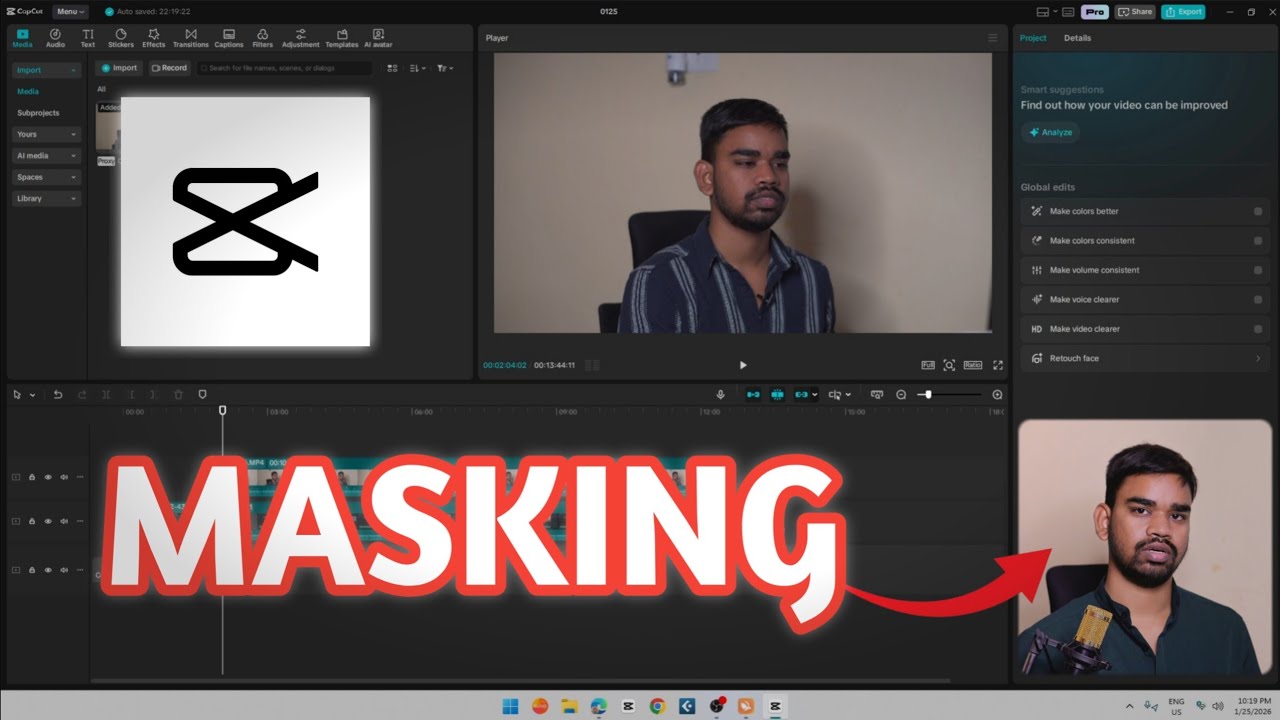Open the Templates panel
This screenshot has height=720, width=1280.
pos(342,38)
